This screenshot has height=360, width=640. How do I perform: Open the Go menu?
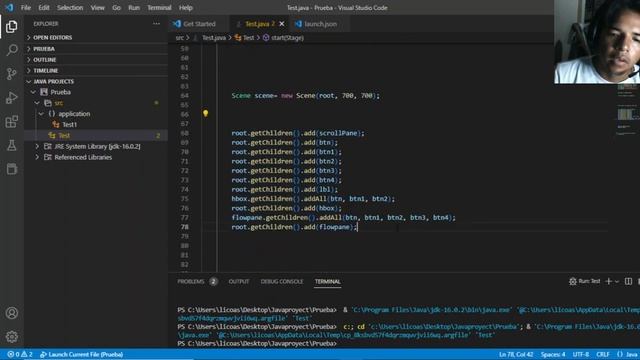[116, 8]
